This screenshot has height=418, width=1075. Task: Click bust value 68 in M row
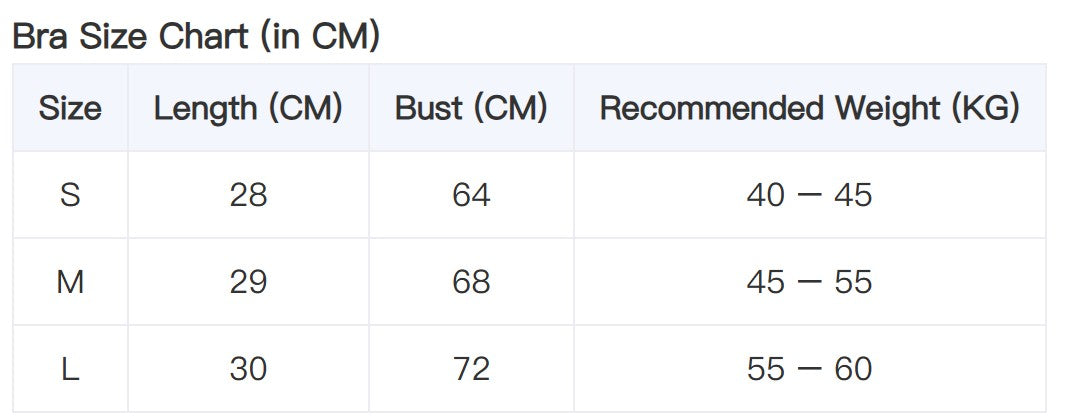click(x=471, y=282)
